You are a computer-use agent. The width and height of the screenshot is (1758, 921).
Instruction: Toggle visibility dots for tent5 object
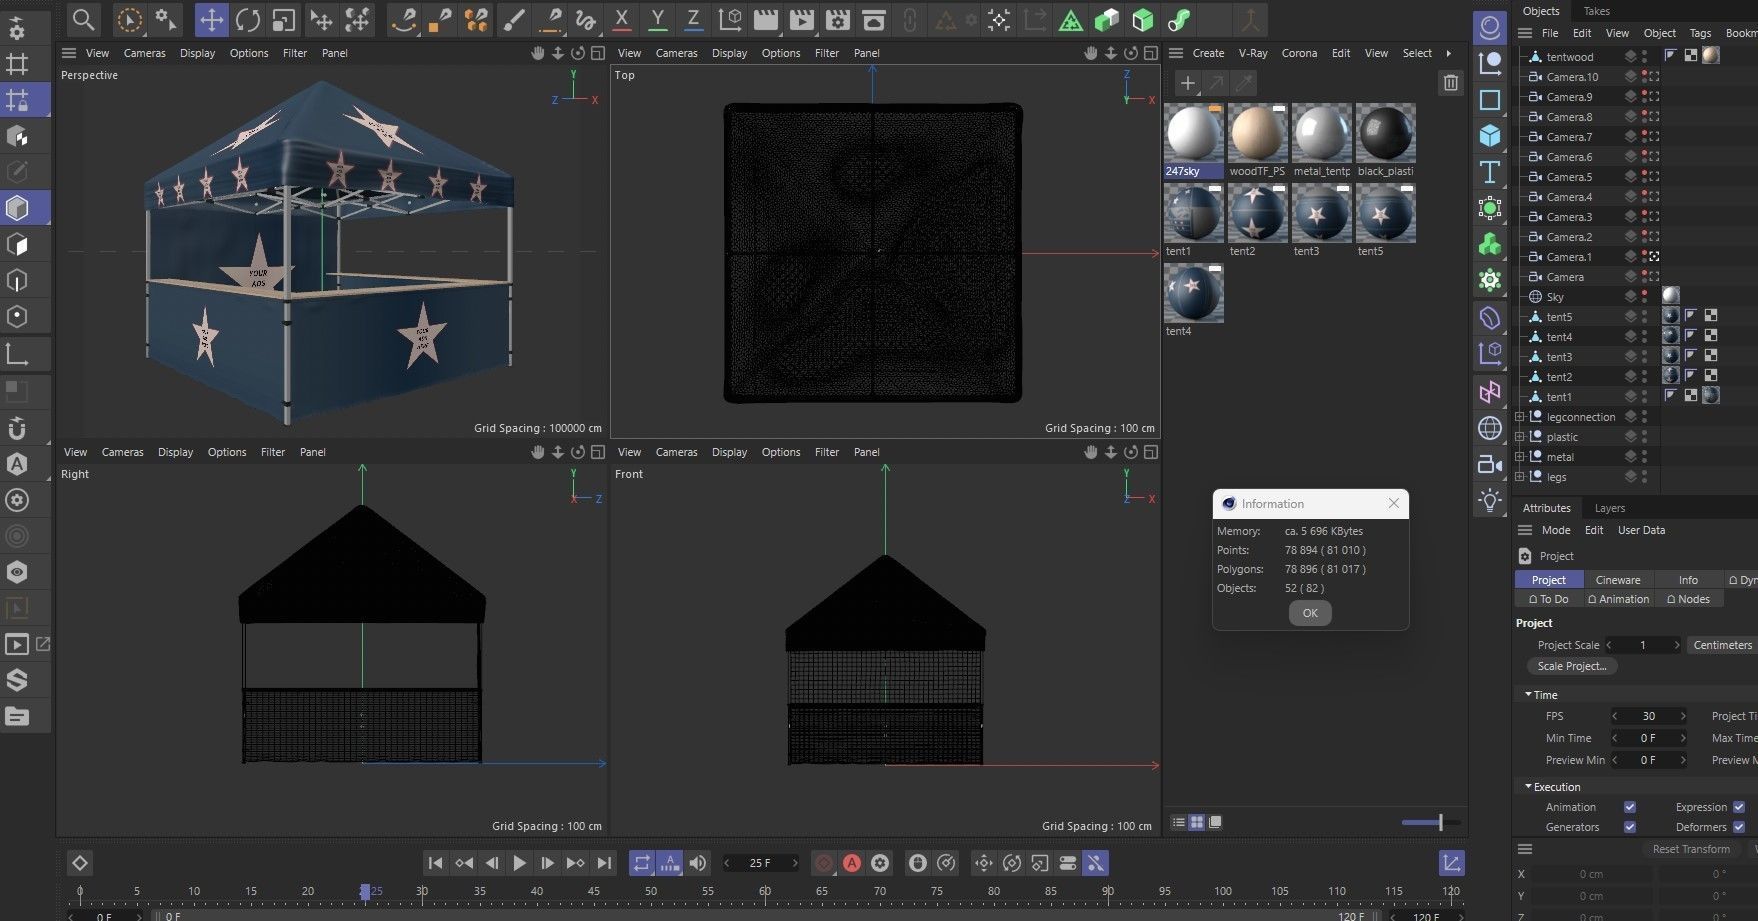[1644, 316]
